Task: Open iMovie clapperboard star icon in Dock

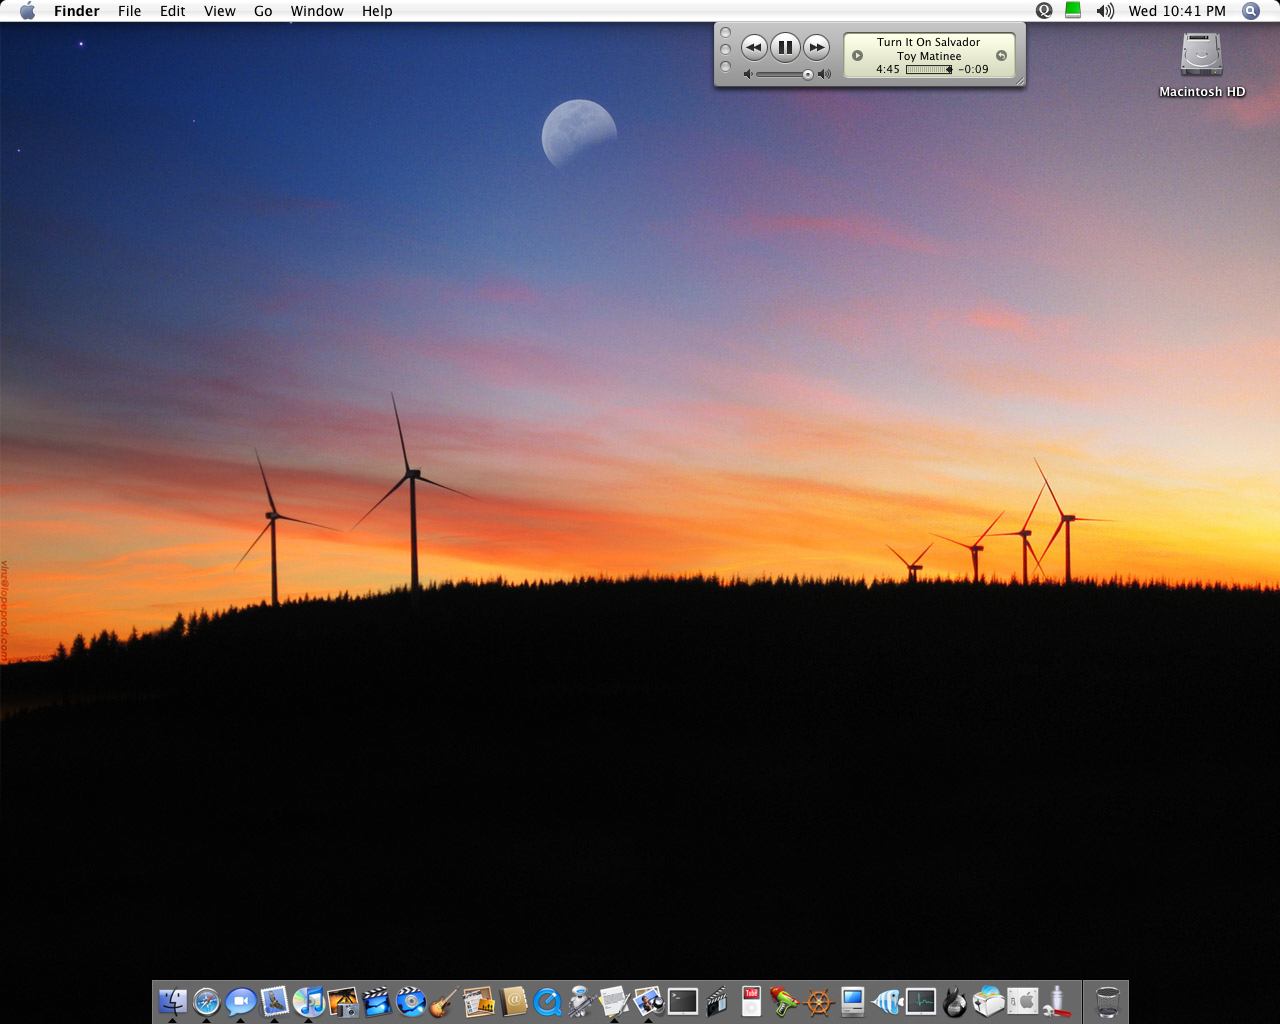Action: tap(376, 1001)
